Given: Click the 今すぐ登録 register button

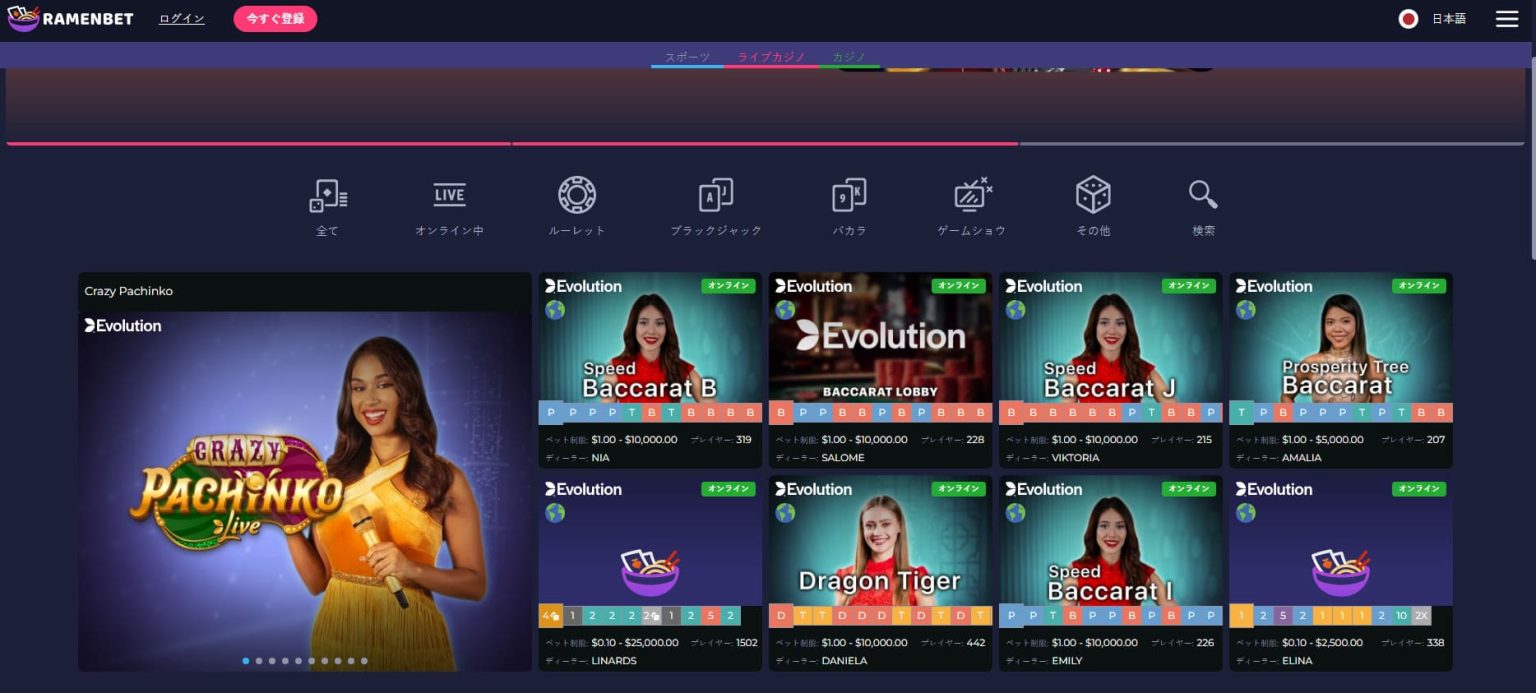Looking at the screenshot, I should click(275, 19).
